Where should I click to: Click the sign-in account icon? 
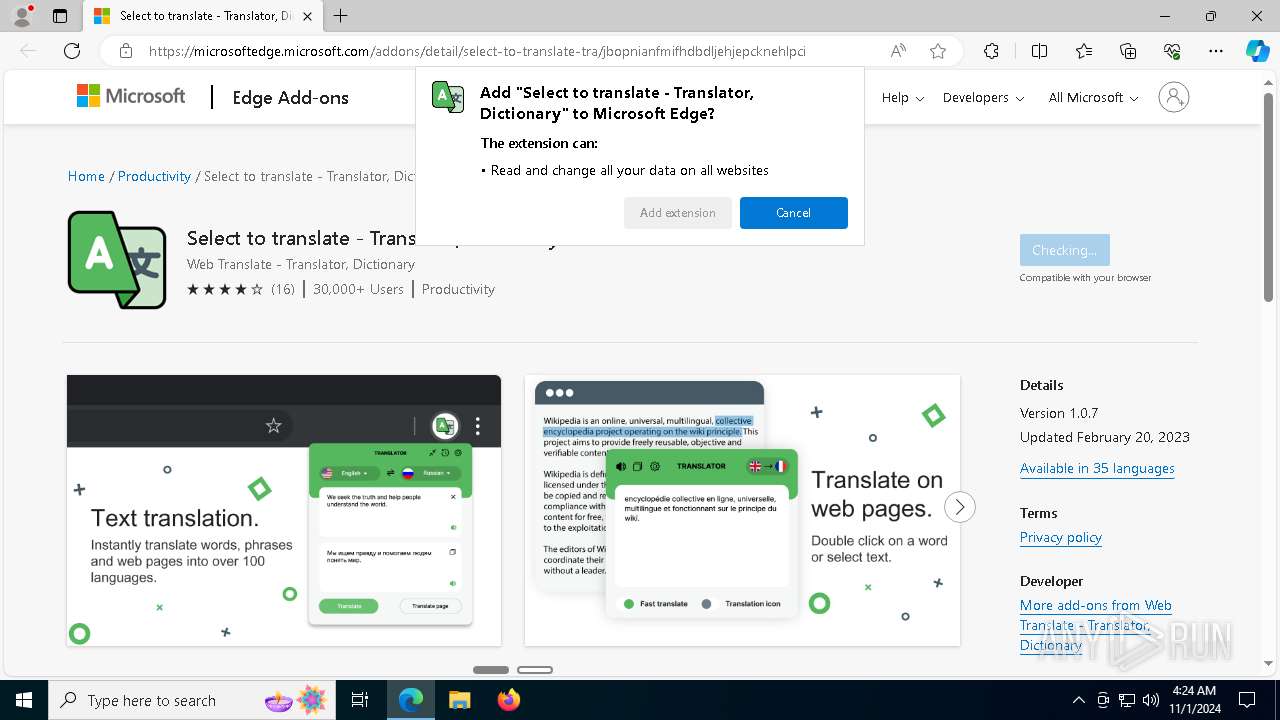pos(1173,97)
